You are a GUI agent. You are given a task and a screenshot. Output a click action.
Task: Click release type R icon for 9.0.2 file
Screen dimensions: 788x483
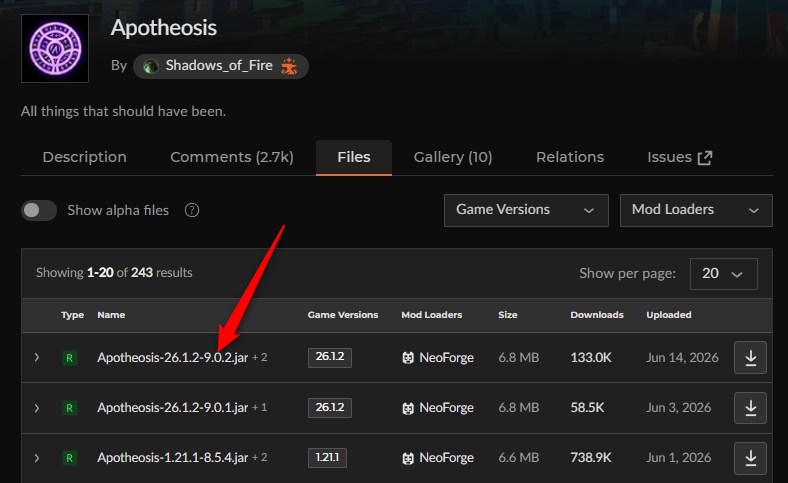point(69,358)
